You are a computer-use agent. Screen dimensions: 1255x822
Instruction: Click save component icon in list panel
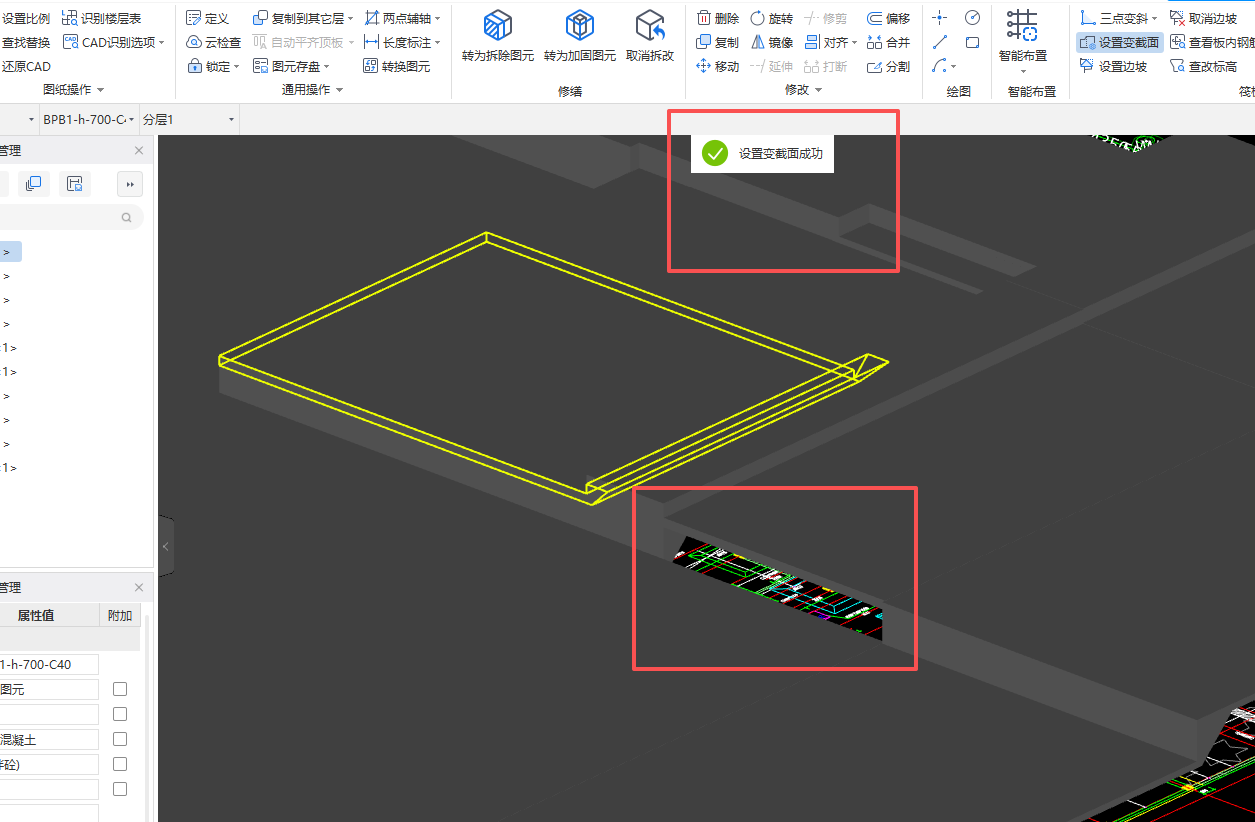74,183
